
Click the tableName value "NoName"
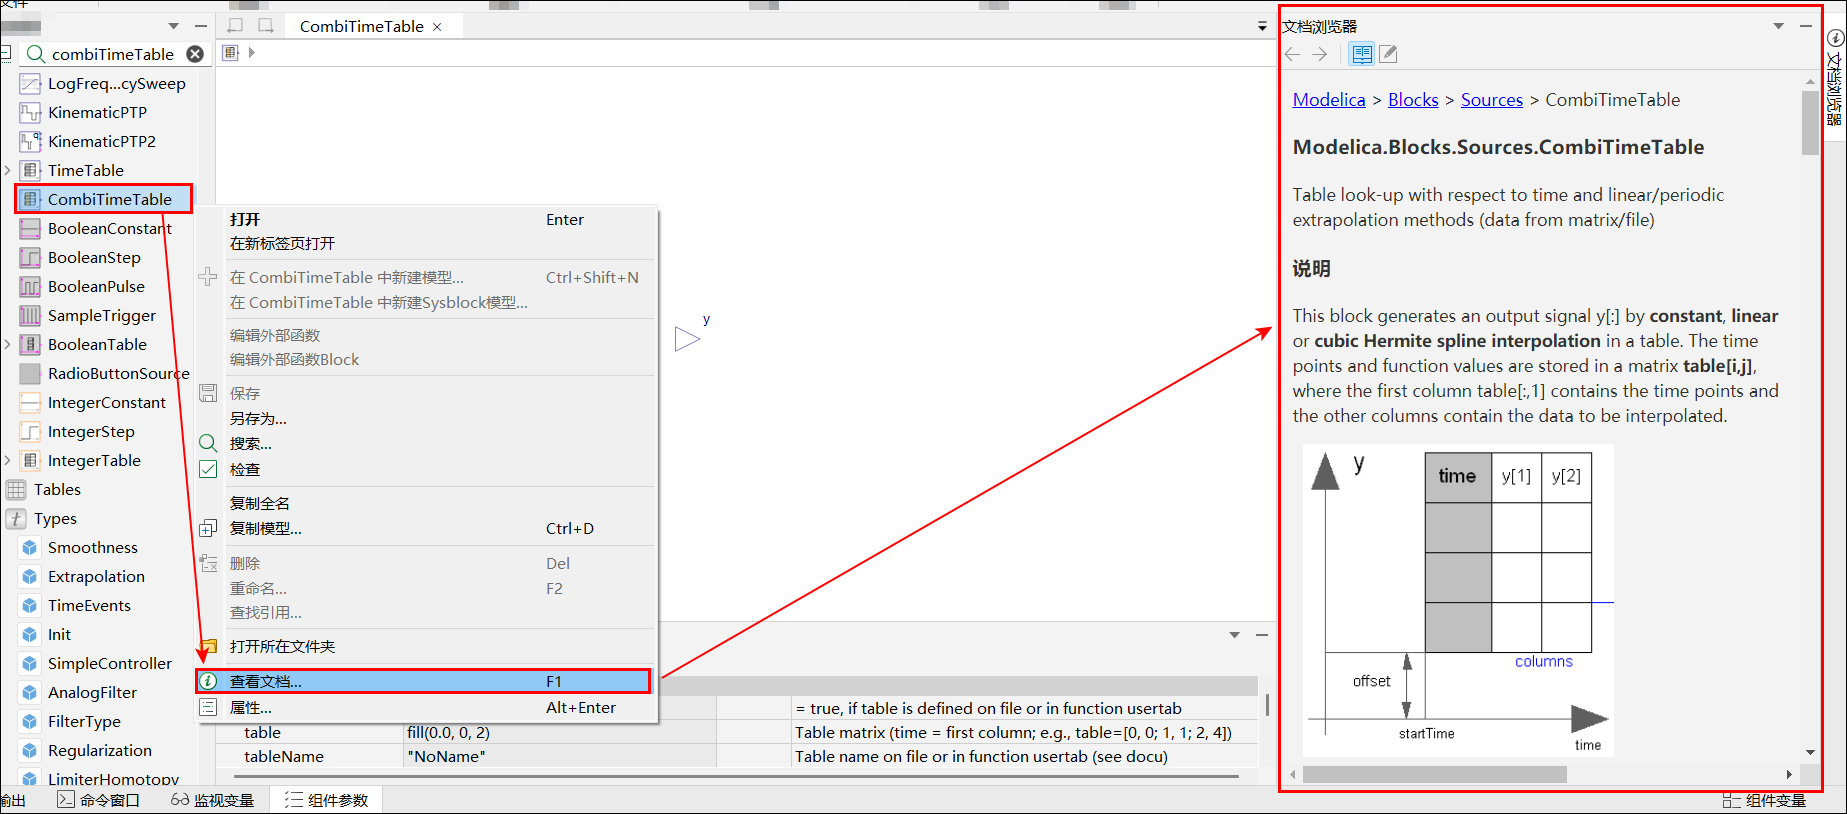[559, 757]
